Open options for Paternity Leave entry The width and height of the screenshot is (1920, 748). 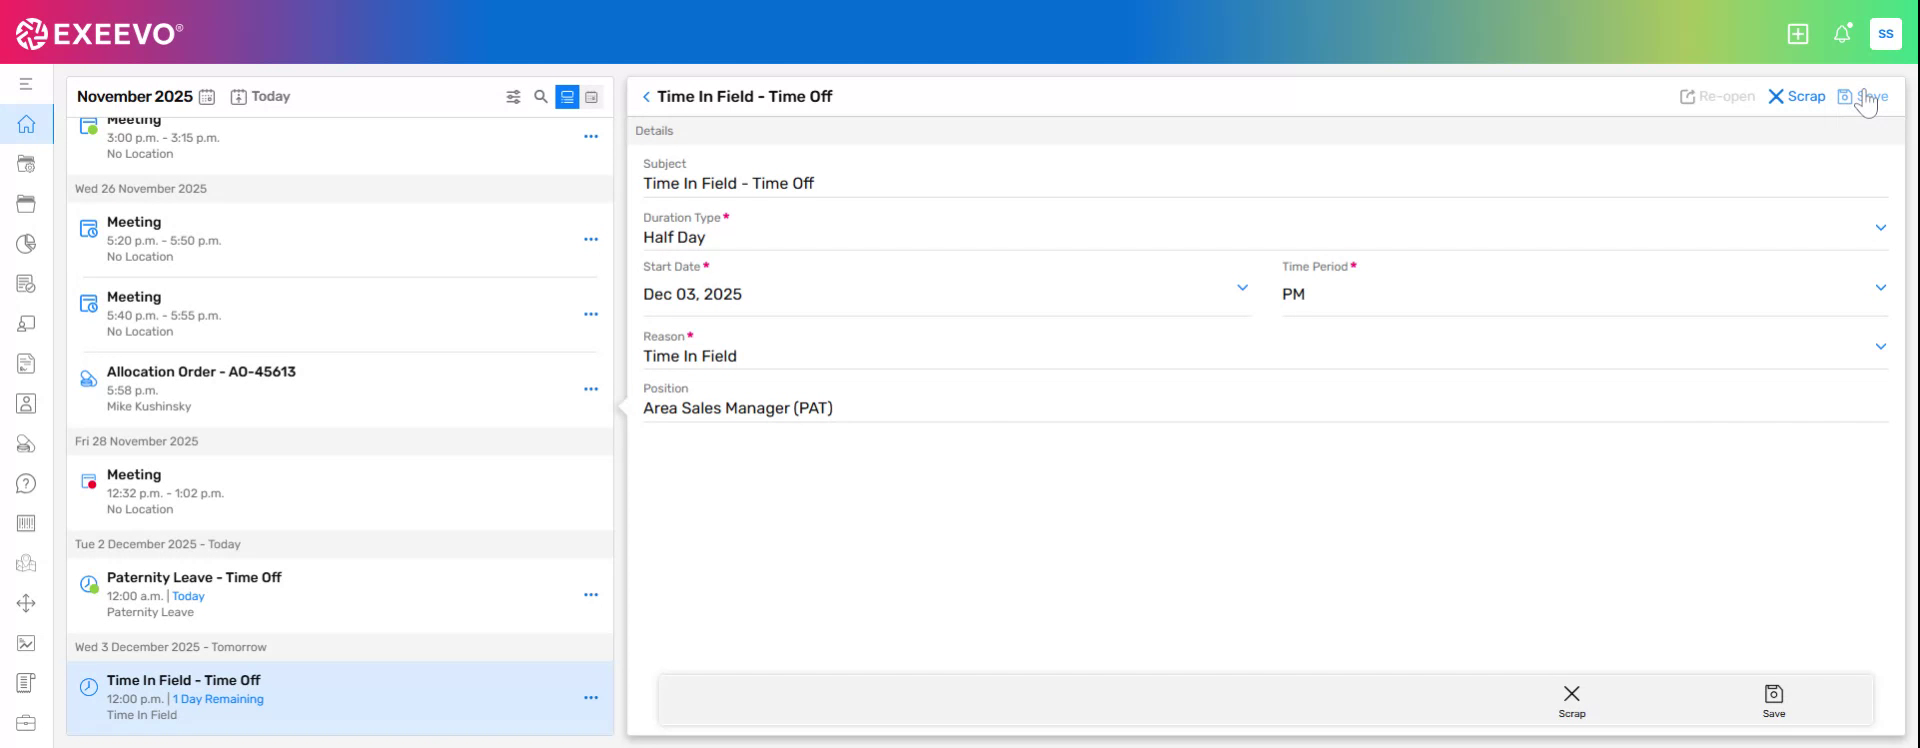(x=591, y=595)
